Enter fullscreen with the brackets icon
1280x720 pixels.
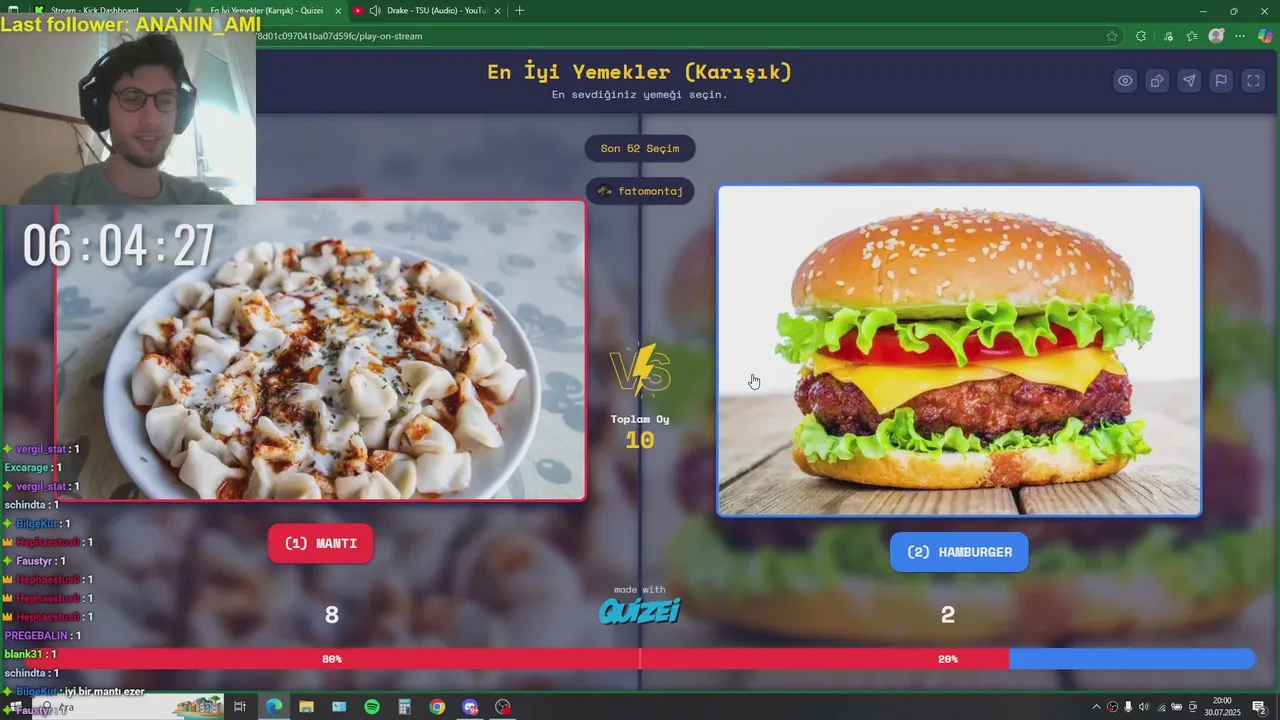pos(1253,81)
